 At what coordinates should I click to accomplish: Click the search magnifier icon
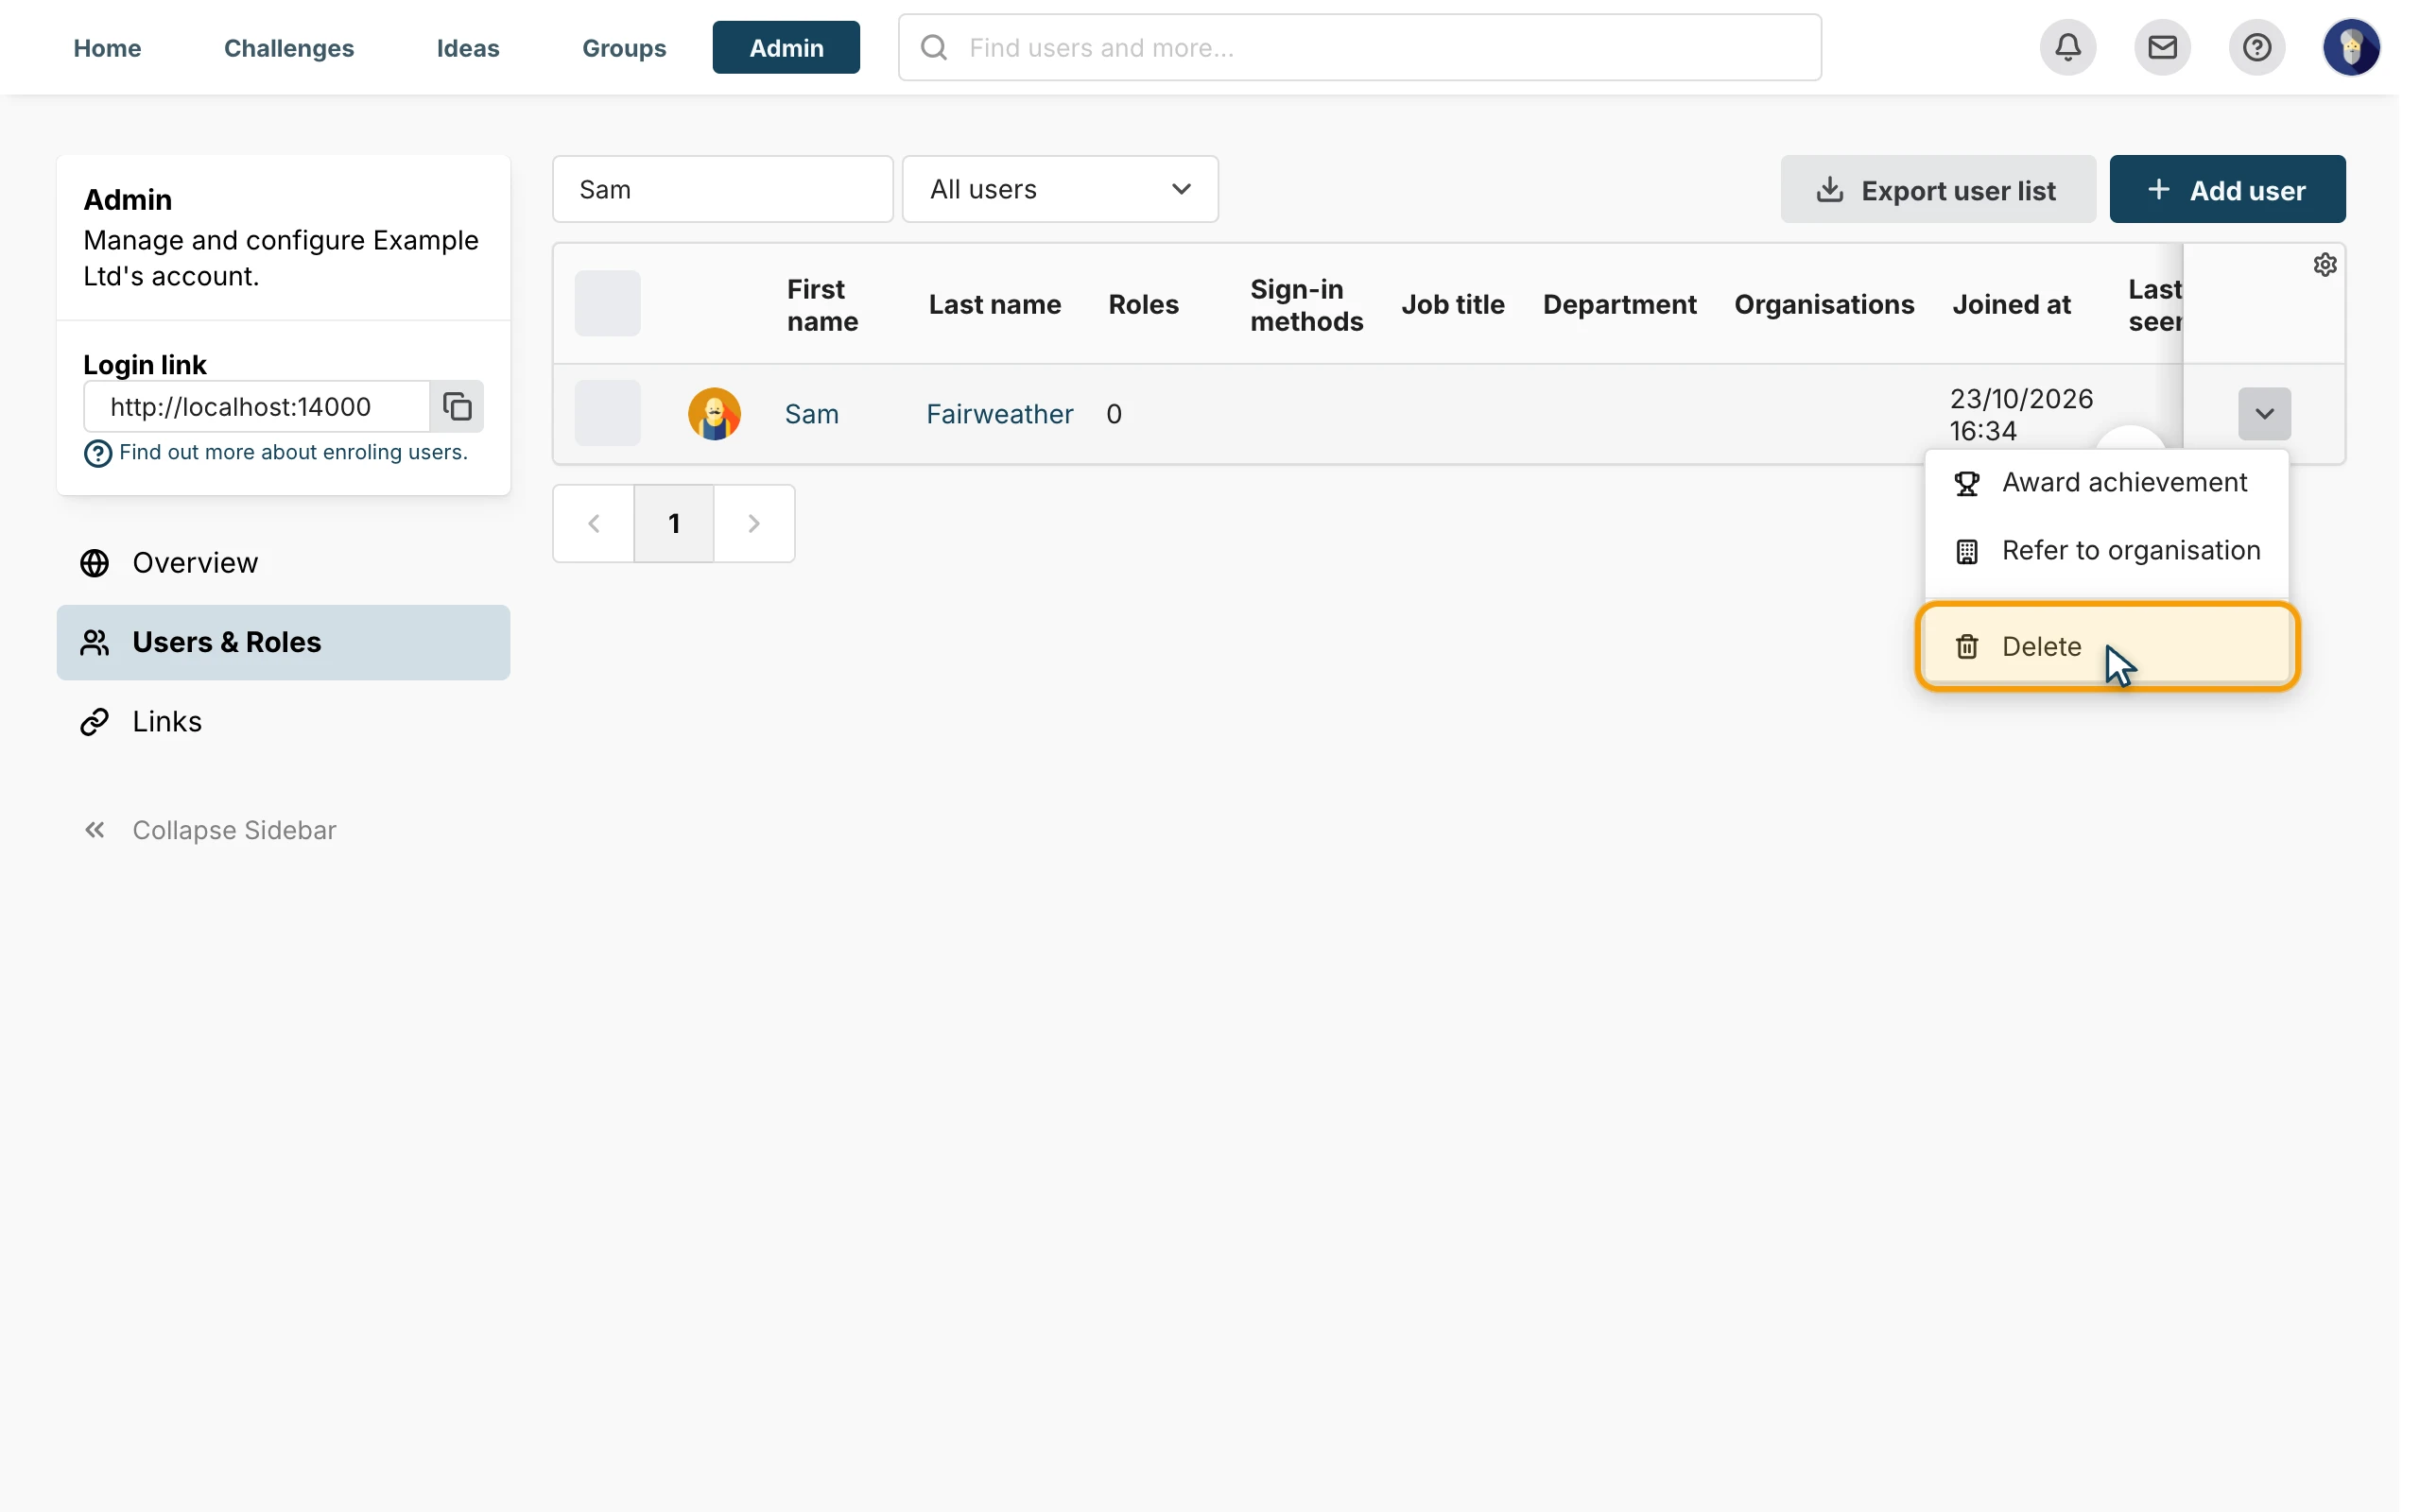click(x=934, y=47)
